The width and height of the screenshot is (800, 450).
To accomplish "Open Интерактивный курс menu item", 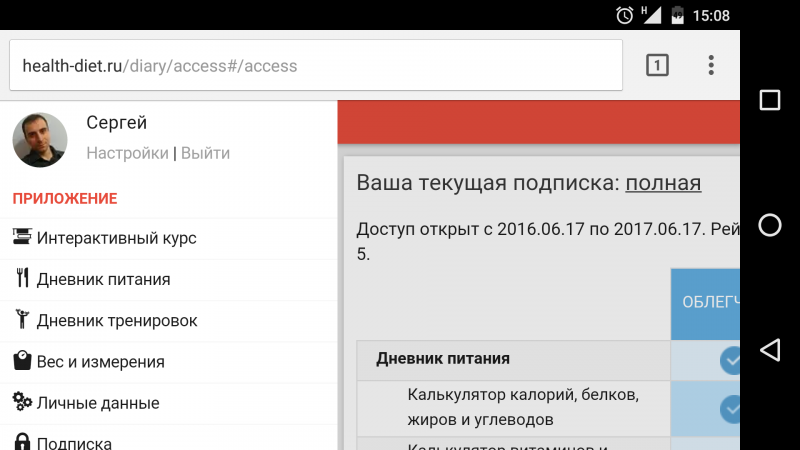I will [116, 238].
